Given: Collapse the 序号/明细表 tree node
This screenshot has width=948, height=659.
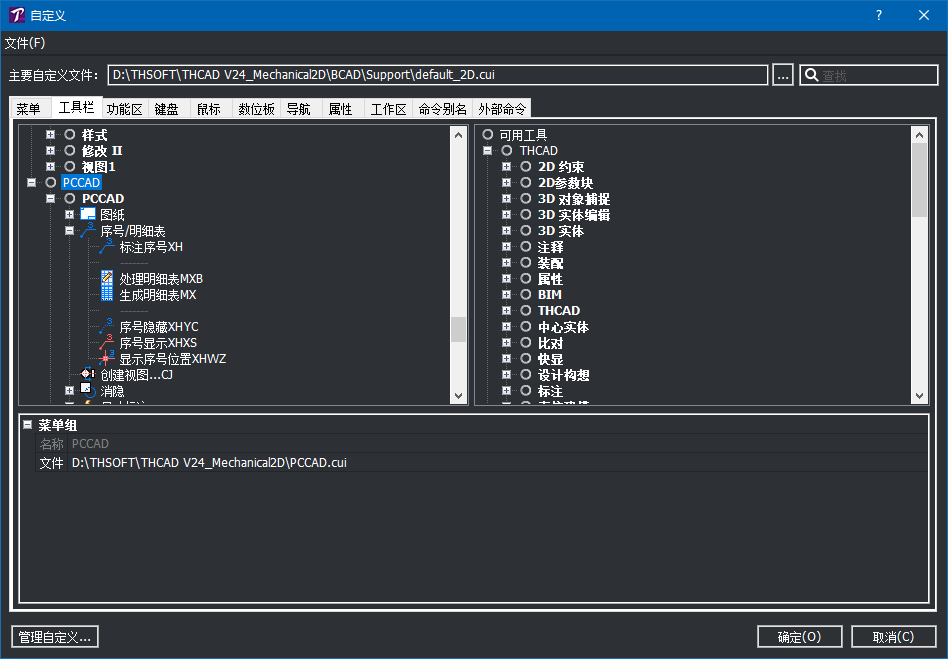Looking at the screenshot, I should pyautogui.click(x=70, y=231).
